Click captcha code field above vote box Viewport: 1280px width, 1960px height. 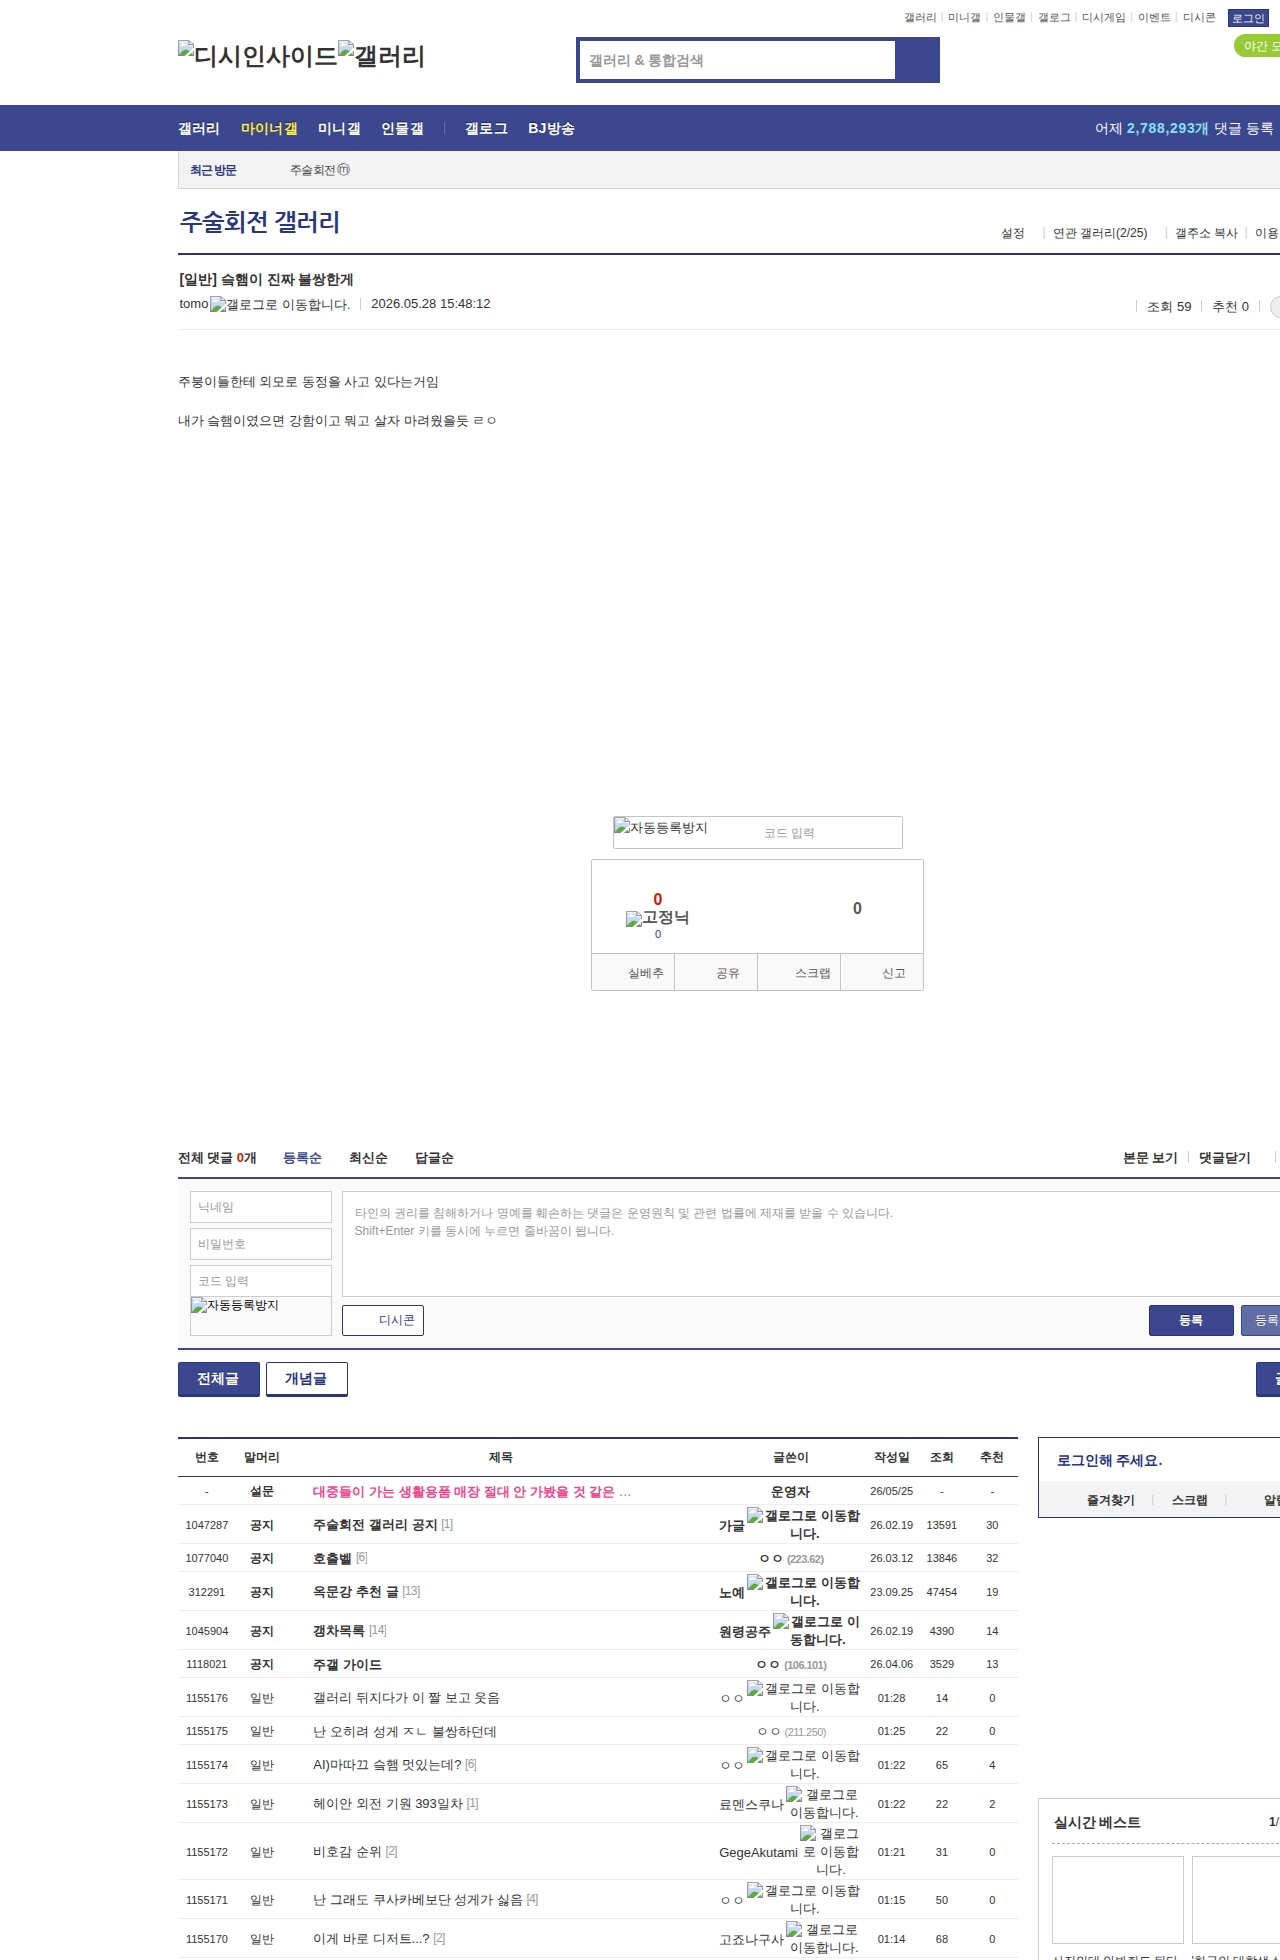828,833
